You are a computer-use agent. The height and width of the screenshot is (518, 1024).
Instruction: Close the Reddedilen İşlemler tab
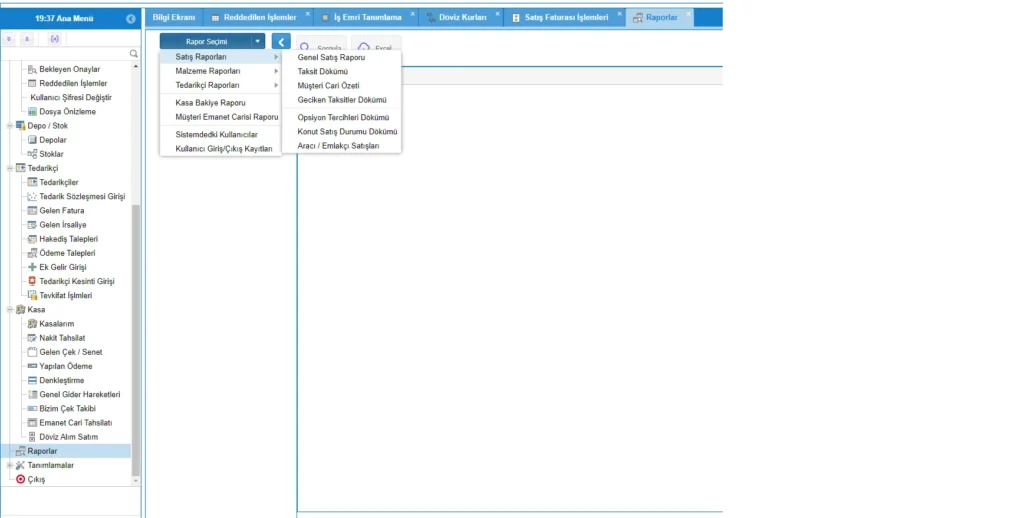coord(308,13)
